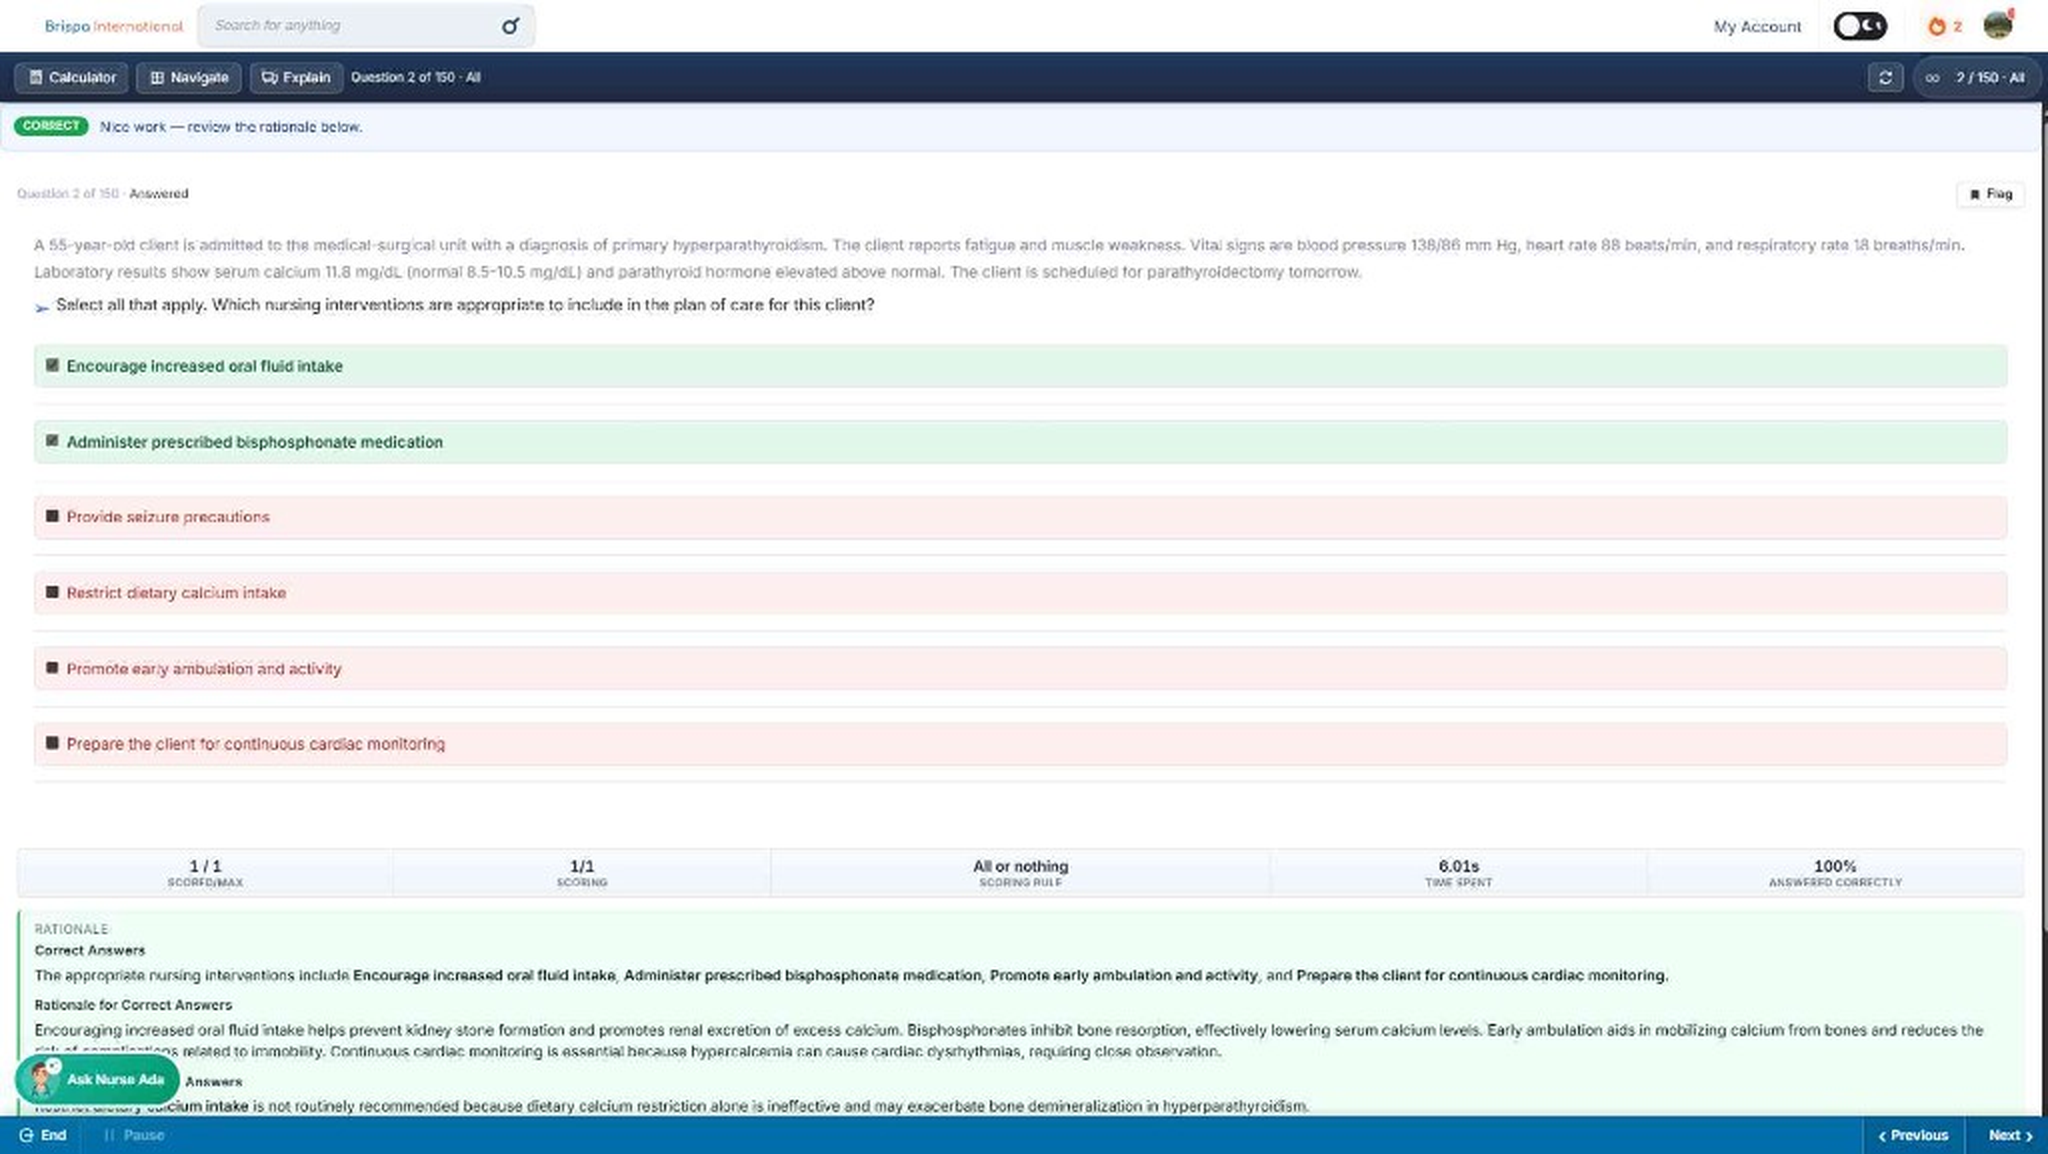This screenshot has height=1154, width=2048.
Task: Toggle Administer prescribed bisphosphonate medication checkbox
Action: tap(52, 441)
